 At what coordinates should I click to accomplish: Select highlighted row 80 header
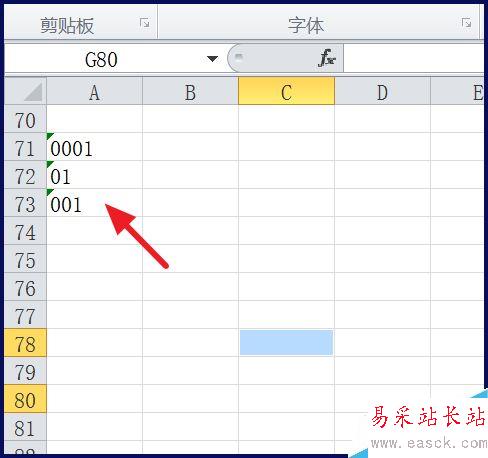[25, 399]
